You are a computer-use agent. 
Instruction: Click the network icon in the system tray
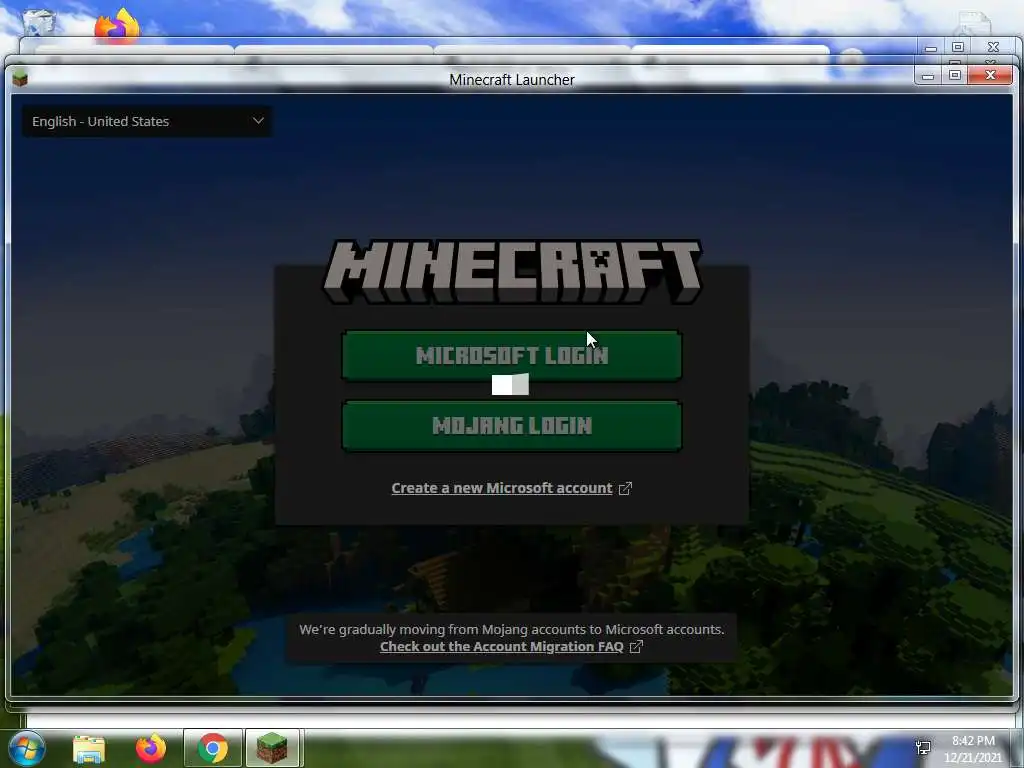point(923,748)
